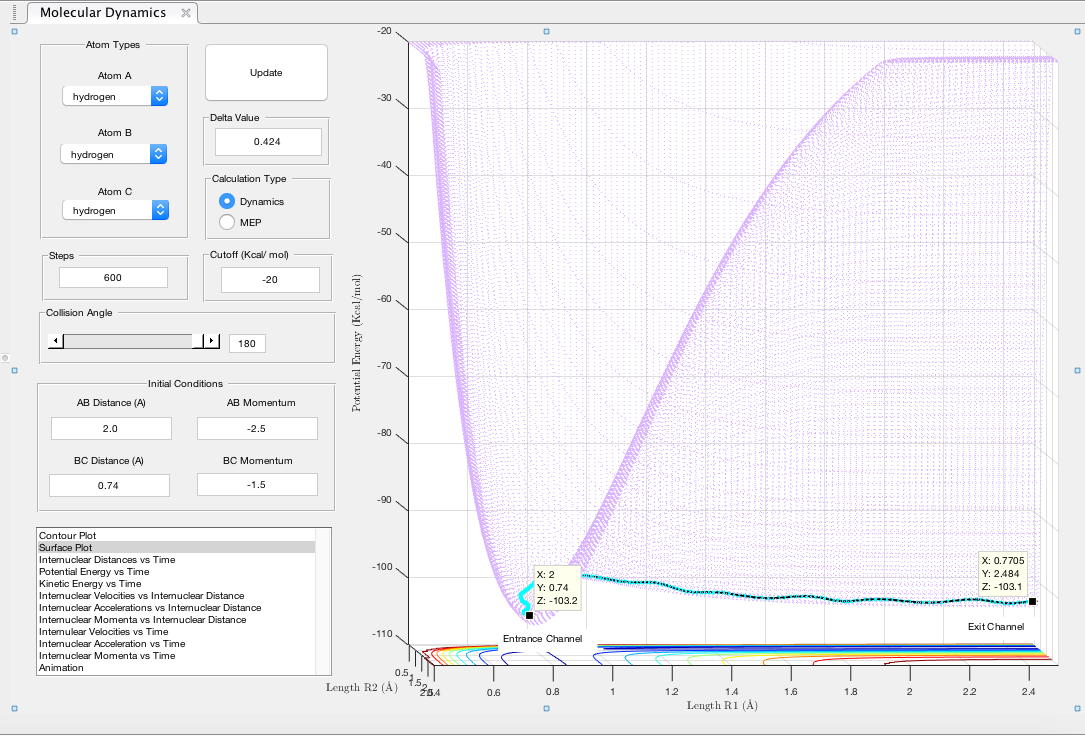The image size is (1085, 736).
Task: Select Internuclear Distances vs Time
Action: [176, 560]
